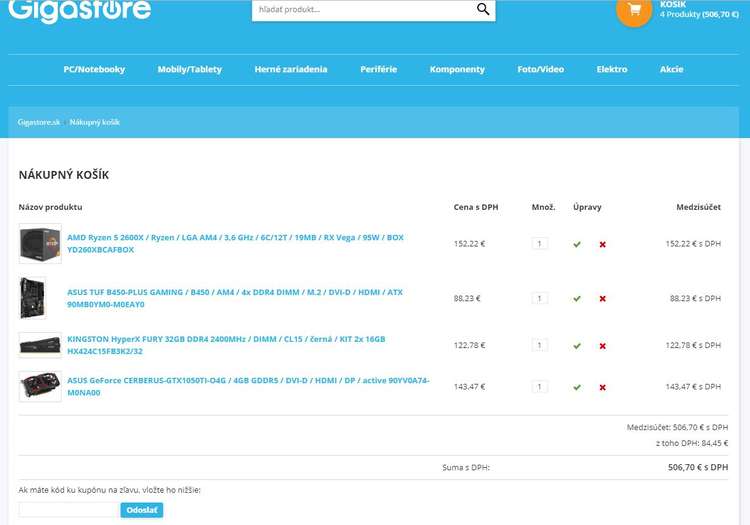The image size is (750, 525).
Task: Click Nákupný košík breadcrumb link
Action: [95, 122]
